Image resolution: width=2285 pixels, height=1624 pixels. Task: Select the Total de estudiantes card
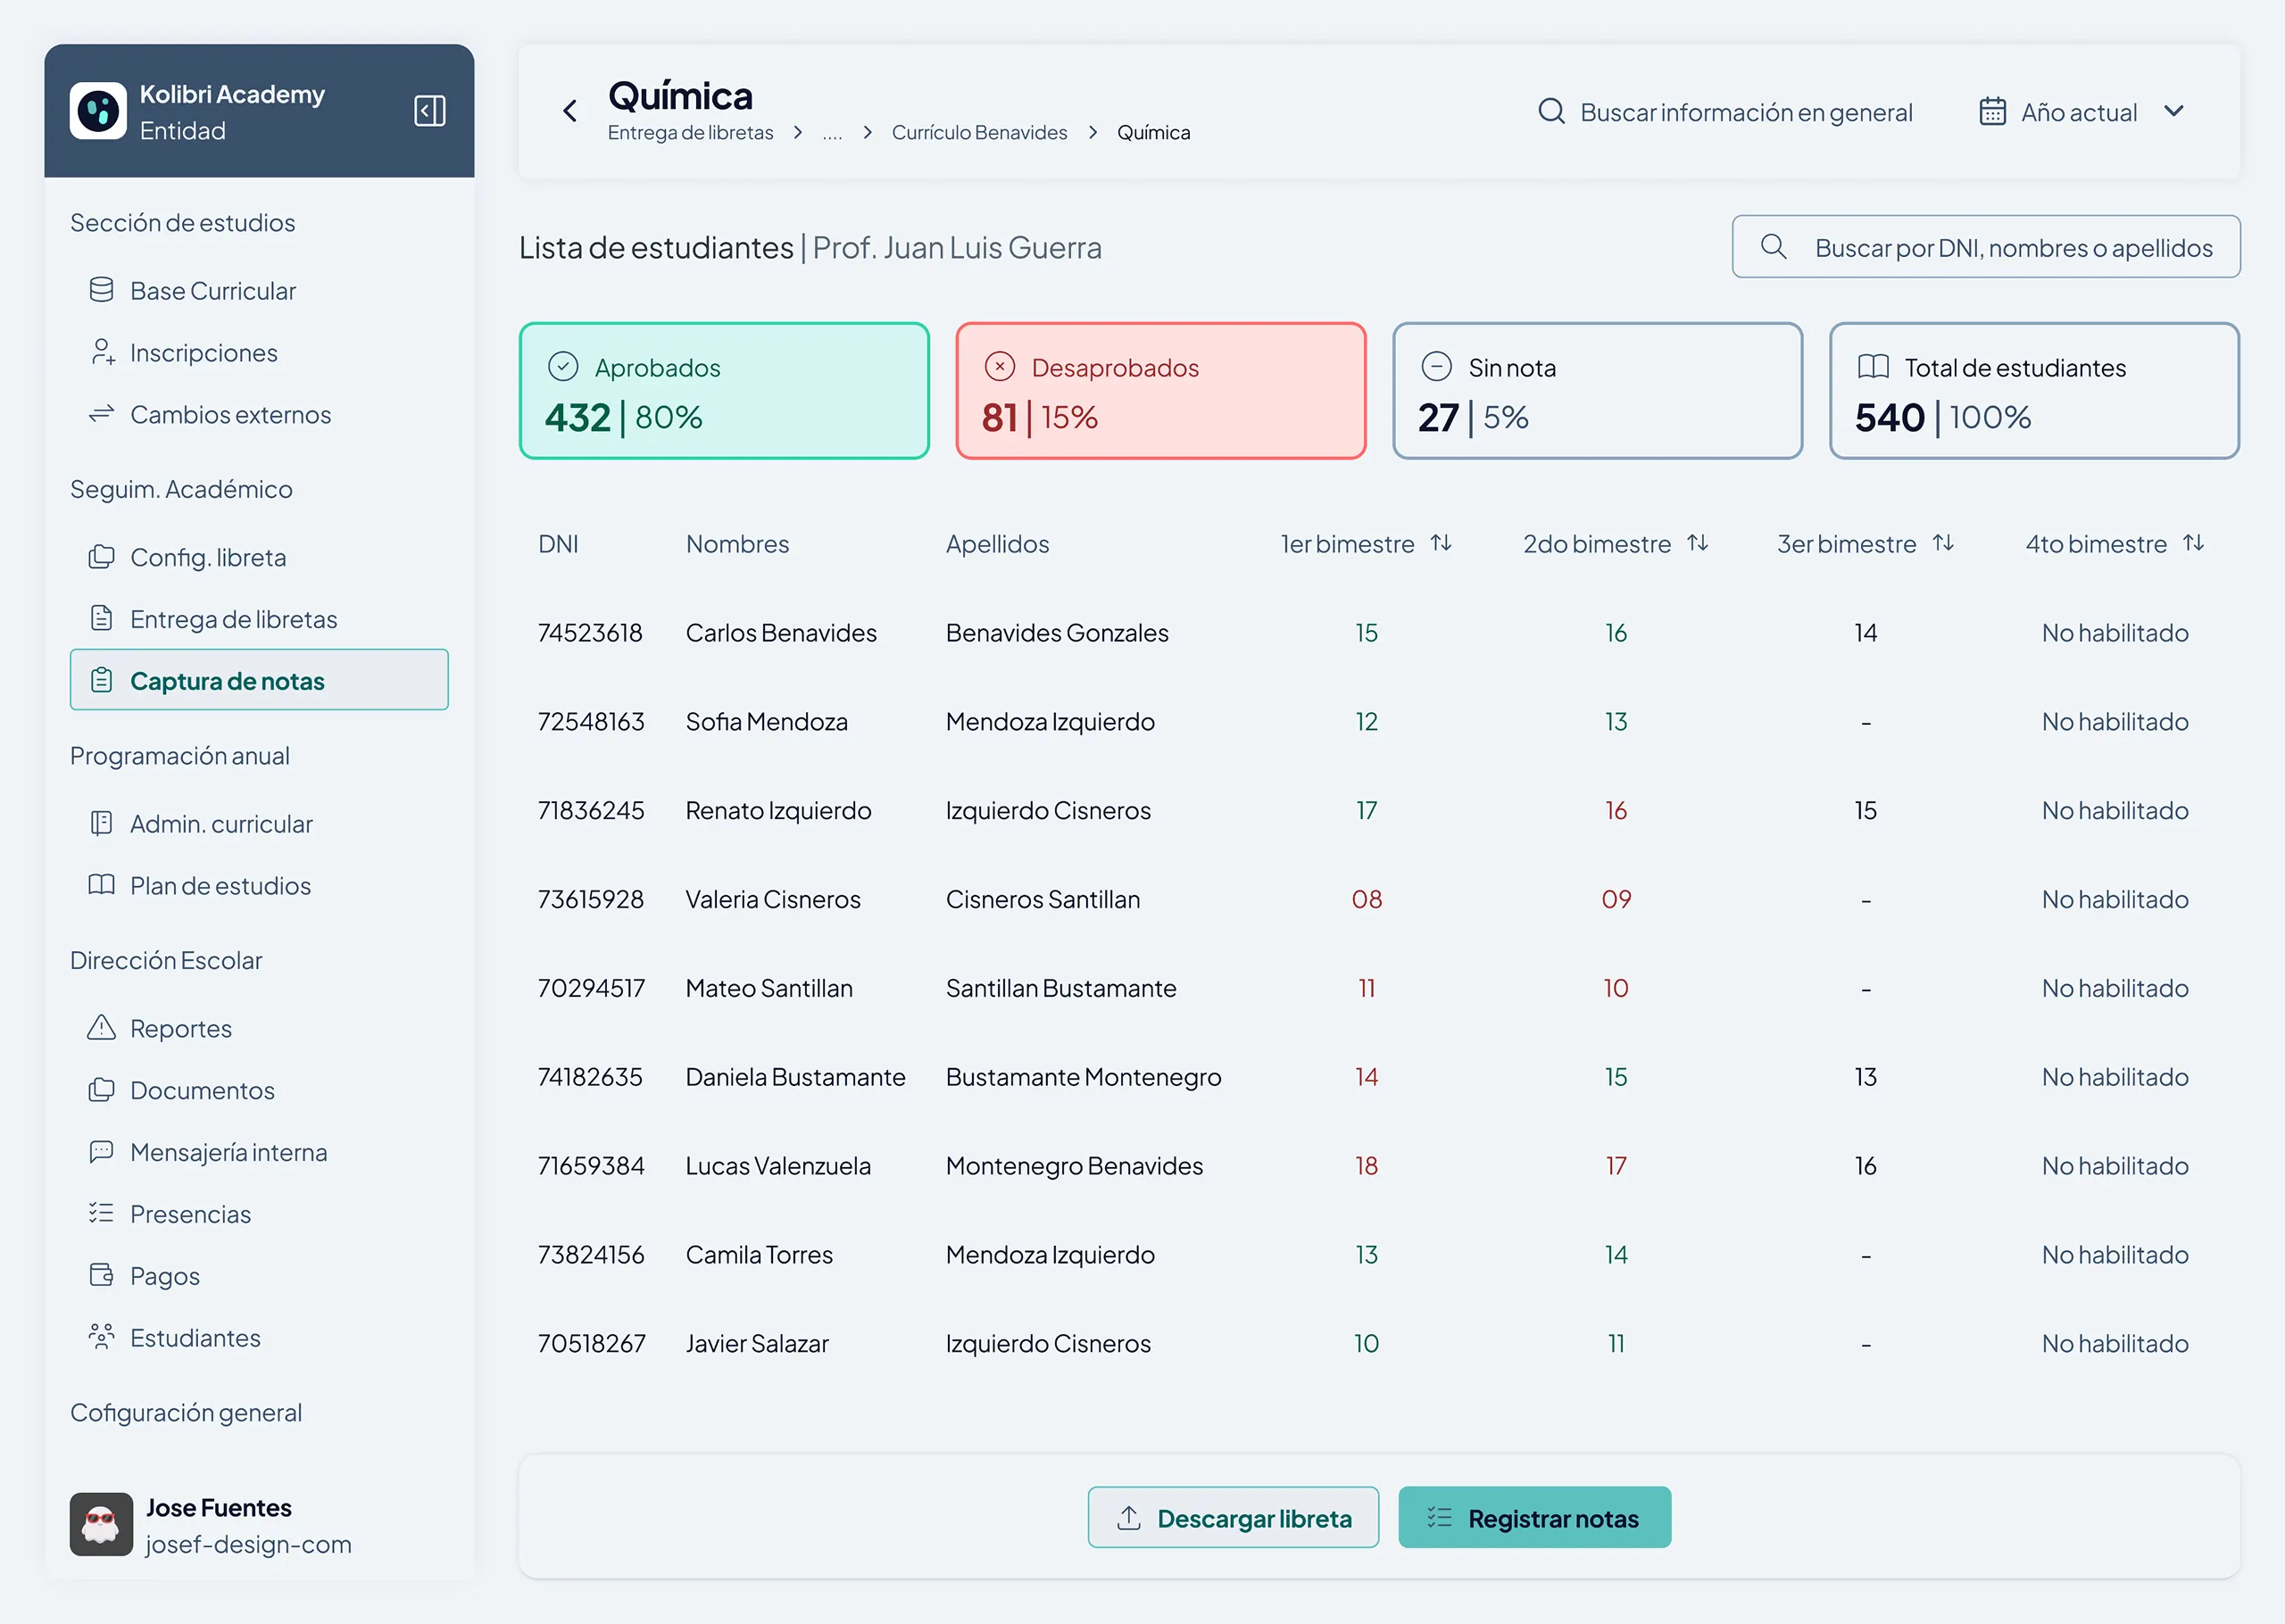[2034, 391]
